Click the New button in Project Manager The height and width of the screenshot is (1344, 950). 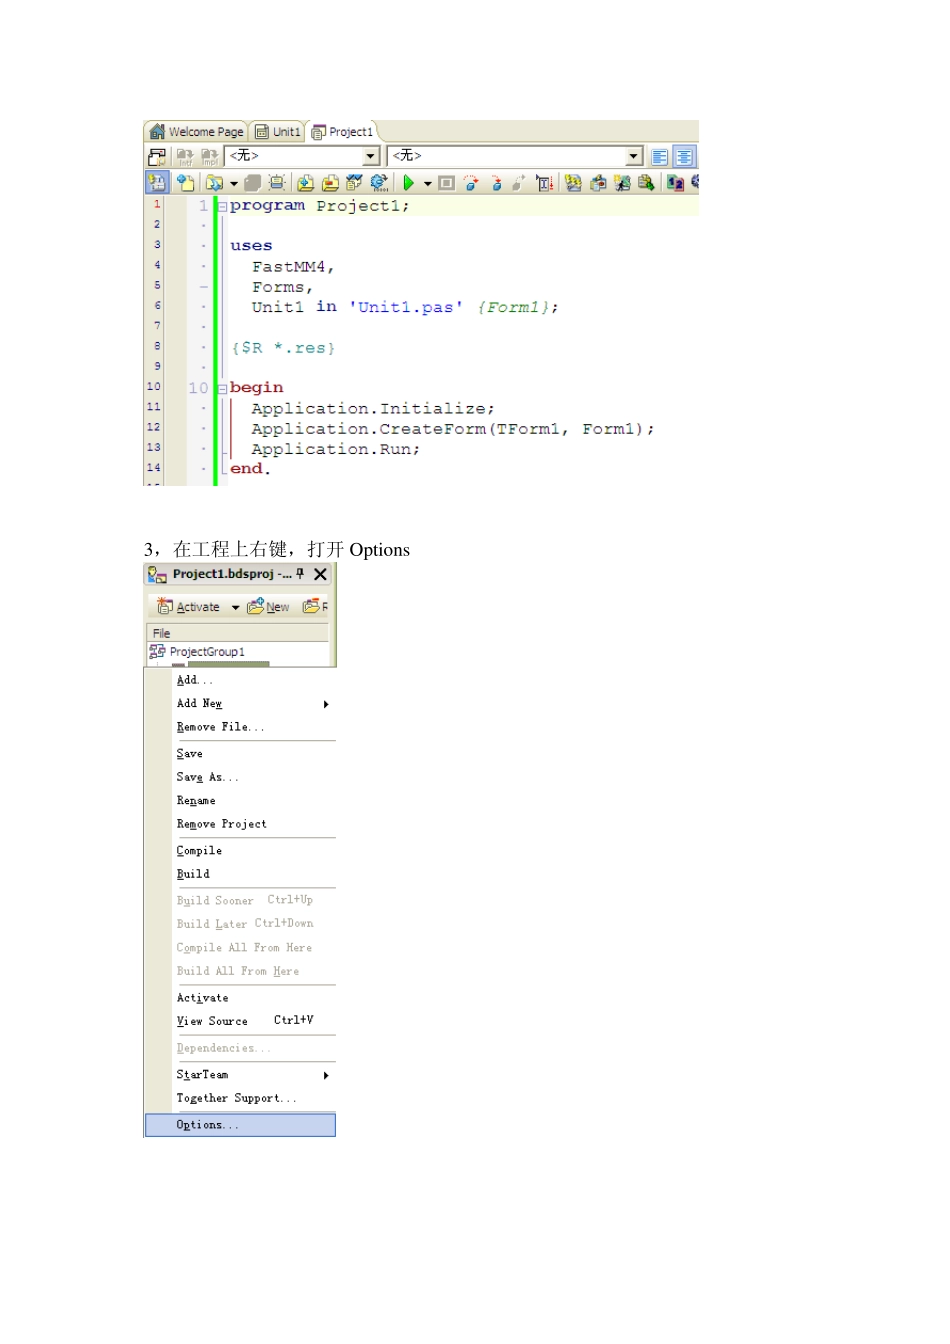[268, 607]
